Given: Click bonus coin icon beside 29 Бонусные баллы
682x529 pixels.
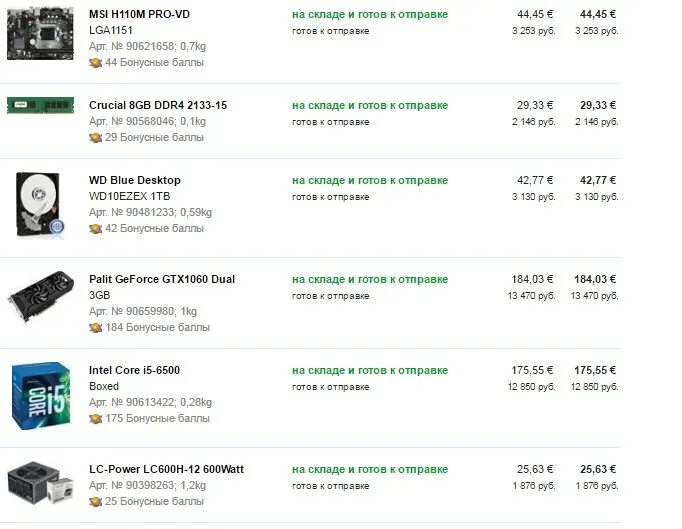Looking at the screenshot, I should coord(96,137).
